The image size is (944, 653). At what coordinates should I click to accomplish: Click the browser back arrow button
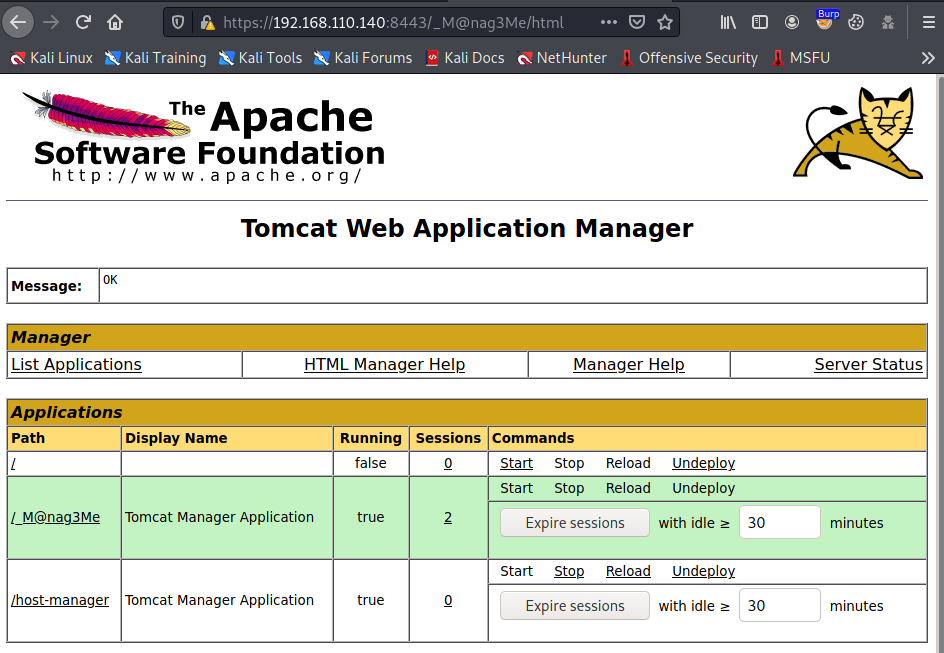click(x=19, y=22)
